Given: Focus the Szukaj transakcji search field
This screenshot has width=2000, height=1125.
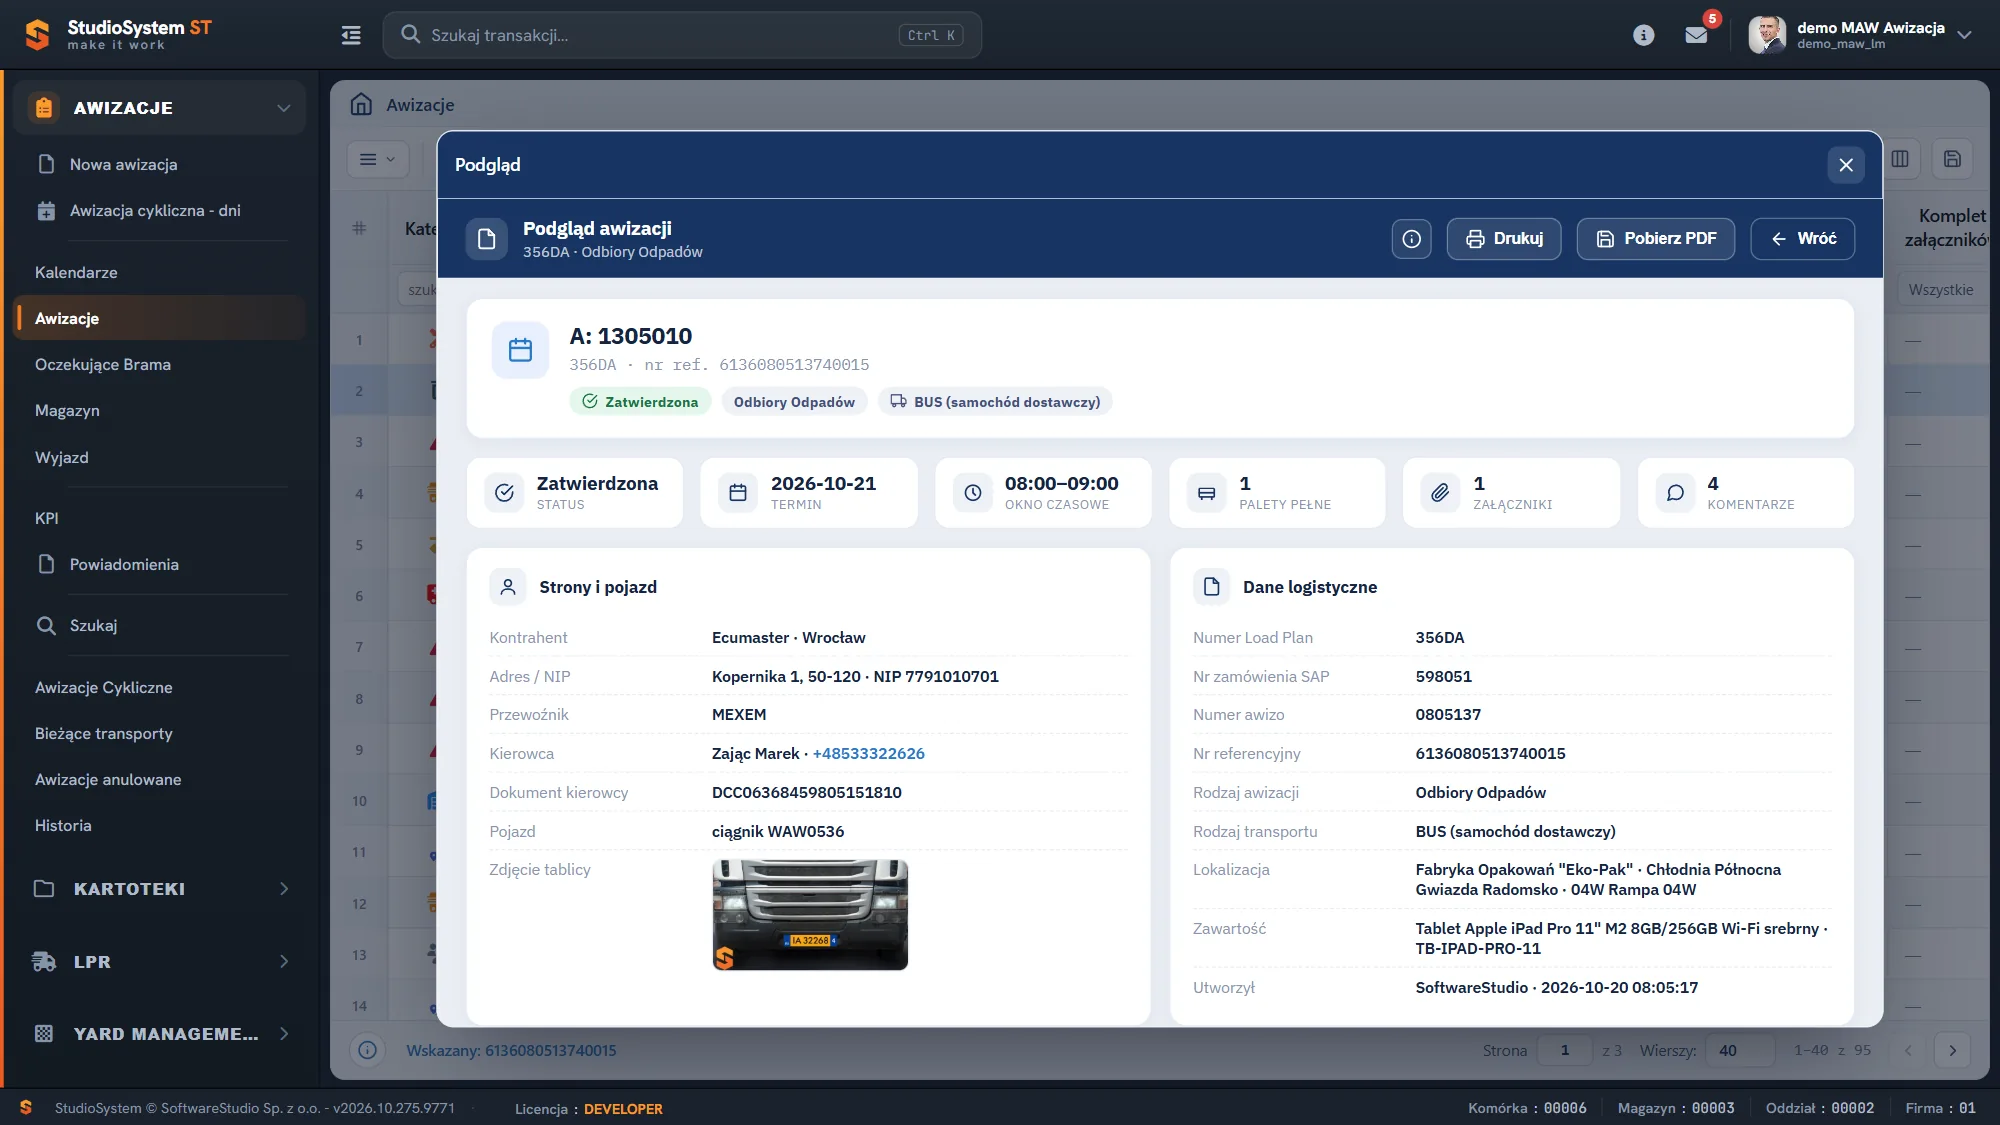Looking at the screenshot, I should pyautogui.click(x=682, y=35).
